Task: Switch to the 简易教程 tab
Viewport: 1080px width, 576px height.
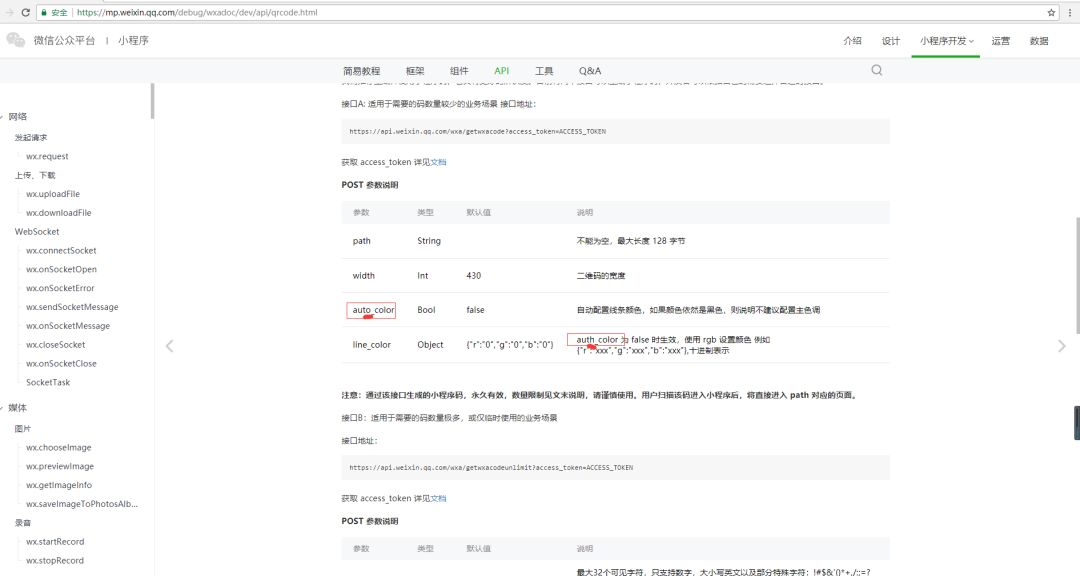Action: 362,71
